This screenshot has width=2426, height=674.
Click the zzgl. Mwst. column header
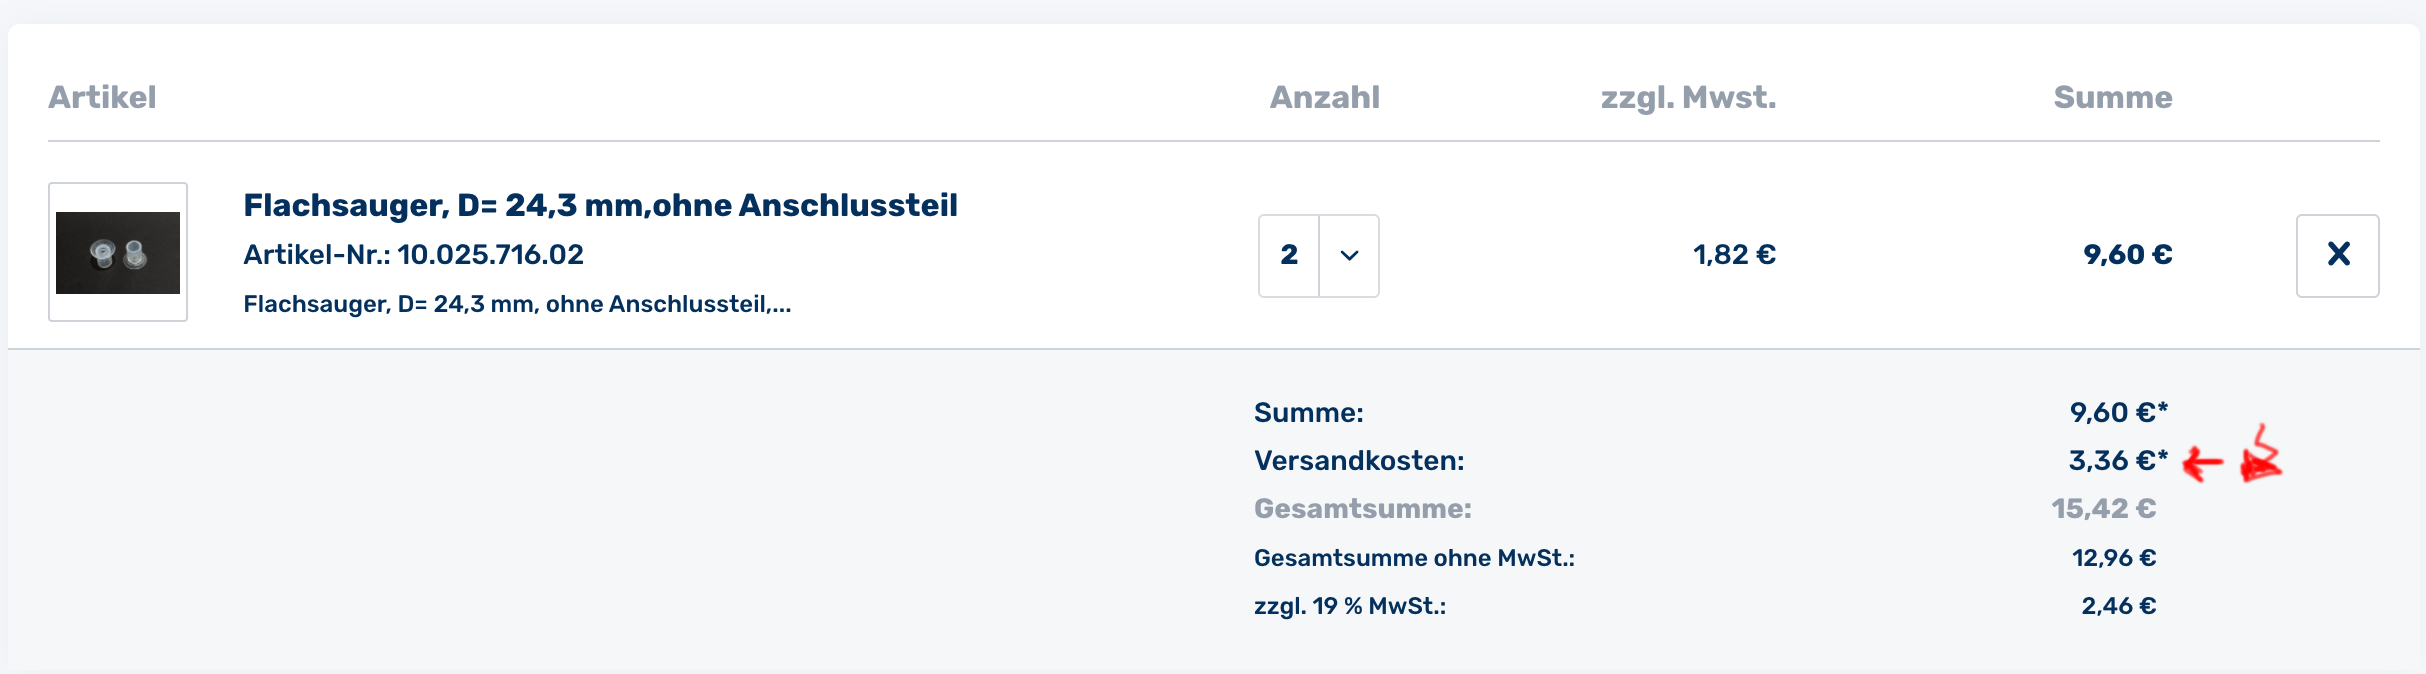click(1688, 97)
